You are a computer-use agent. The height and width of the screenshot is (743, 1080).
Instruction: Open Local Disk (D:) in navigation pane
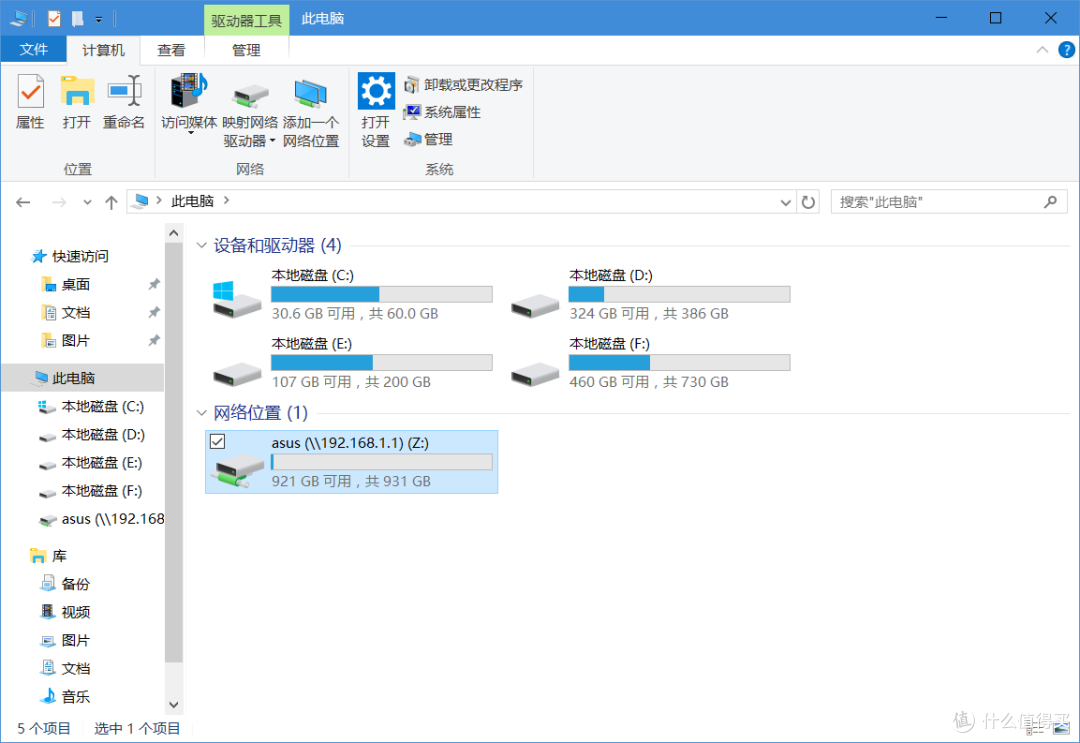coord(91,435)
